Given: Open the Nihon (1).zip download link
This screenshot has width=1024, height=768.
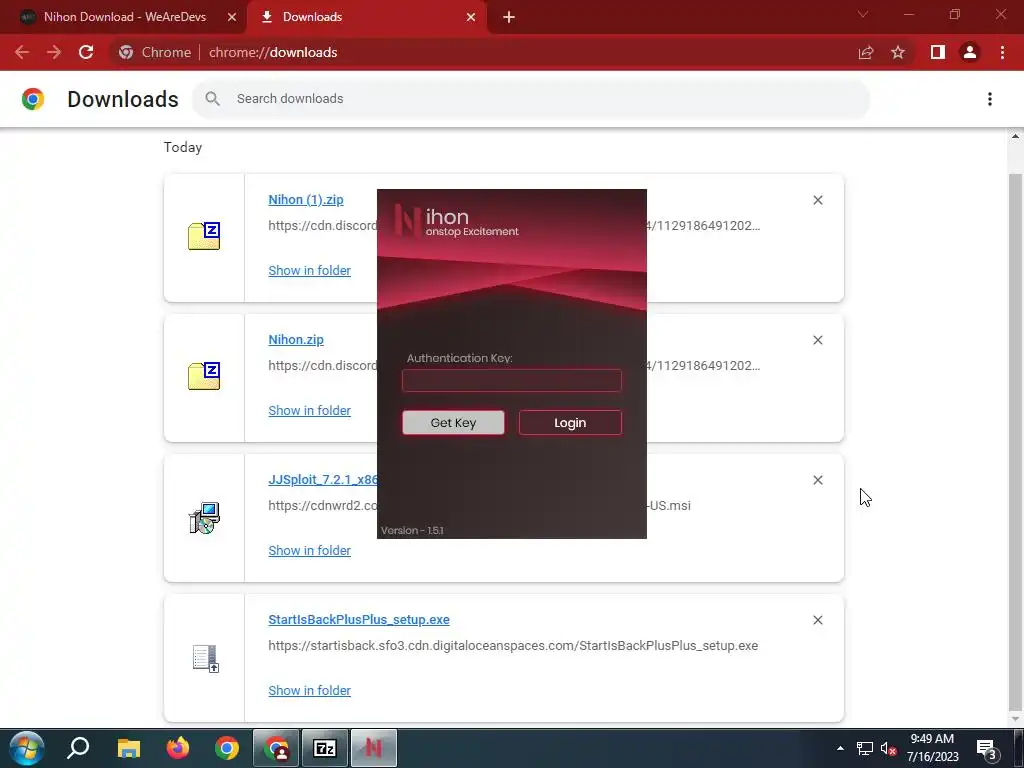Looking at the screenshot, I should tap(306, 200).
